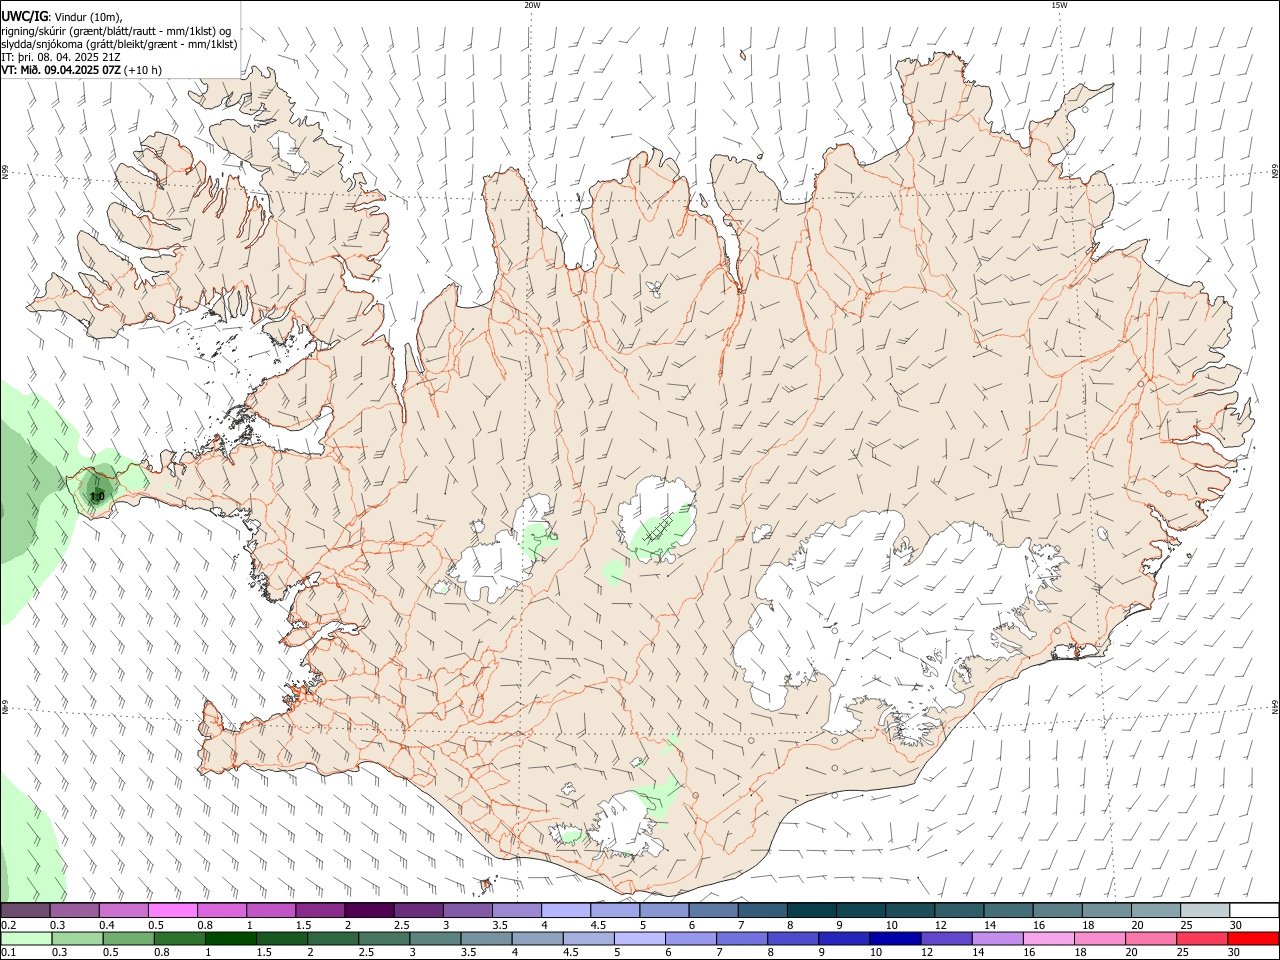Click the '0.2' label under the snow scale
1280x960 pixels.
(x=8, y=925)
